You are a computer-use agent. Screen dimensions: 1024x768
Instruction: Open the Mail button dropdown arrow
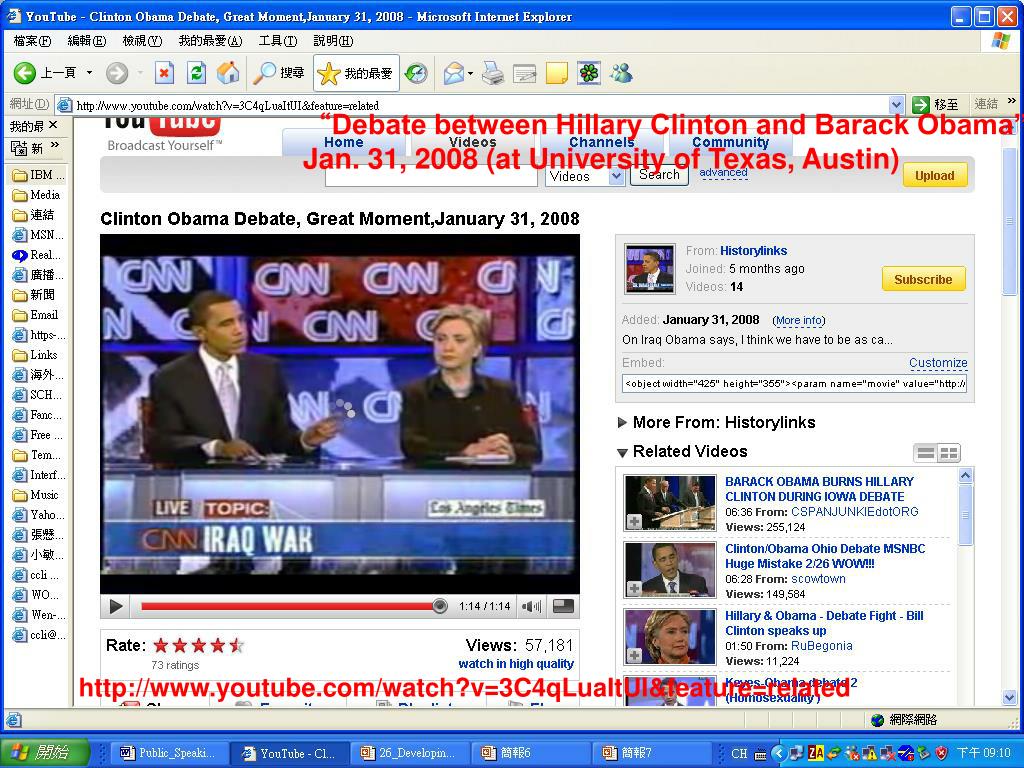[x=470, y=73]
